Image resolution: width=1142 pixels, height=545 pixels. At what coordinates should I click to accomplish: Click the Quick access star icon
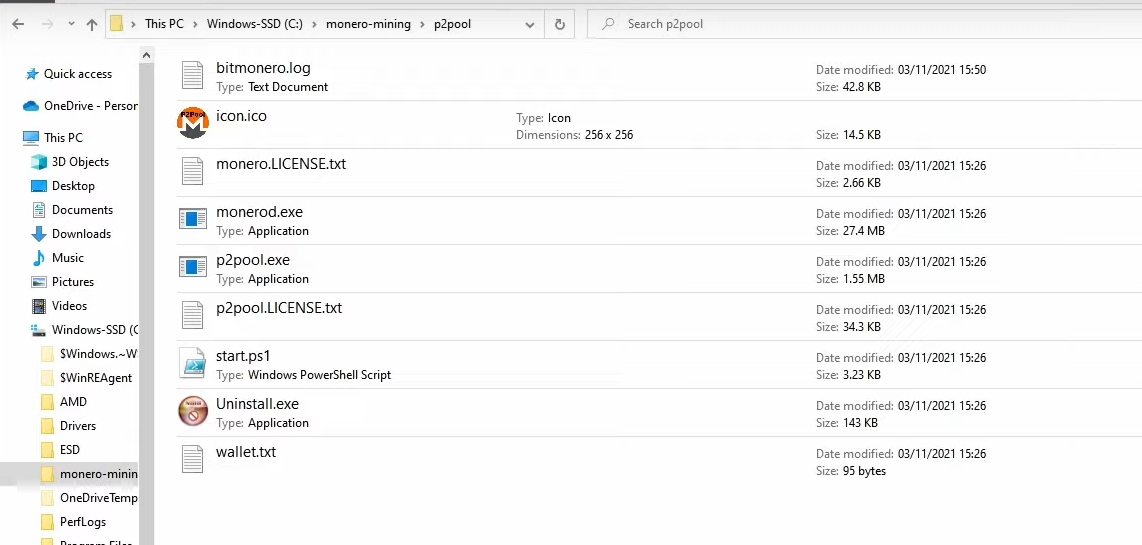click(x=32, y=74)
